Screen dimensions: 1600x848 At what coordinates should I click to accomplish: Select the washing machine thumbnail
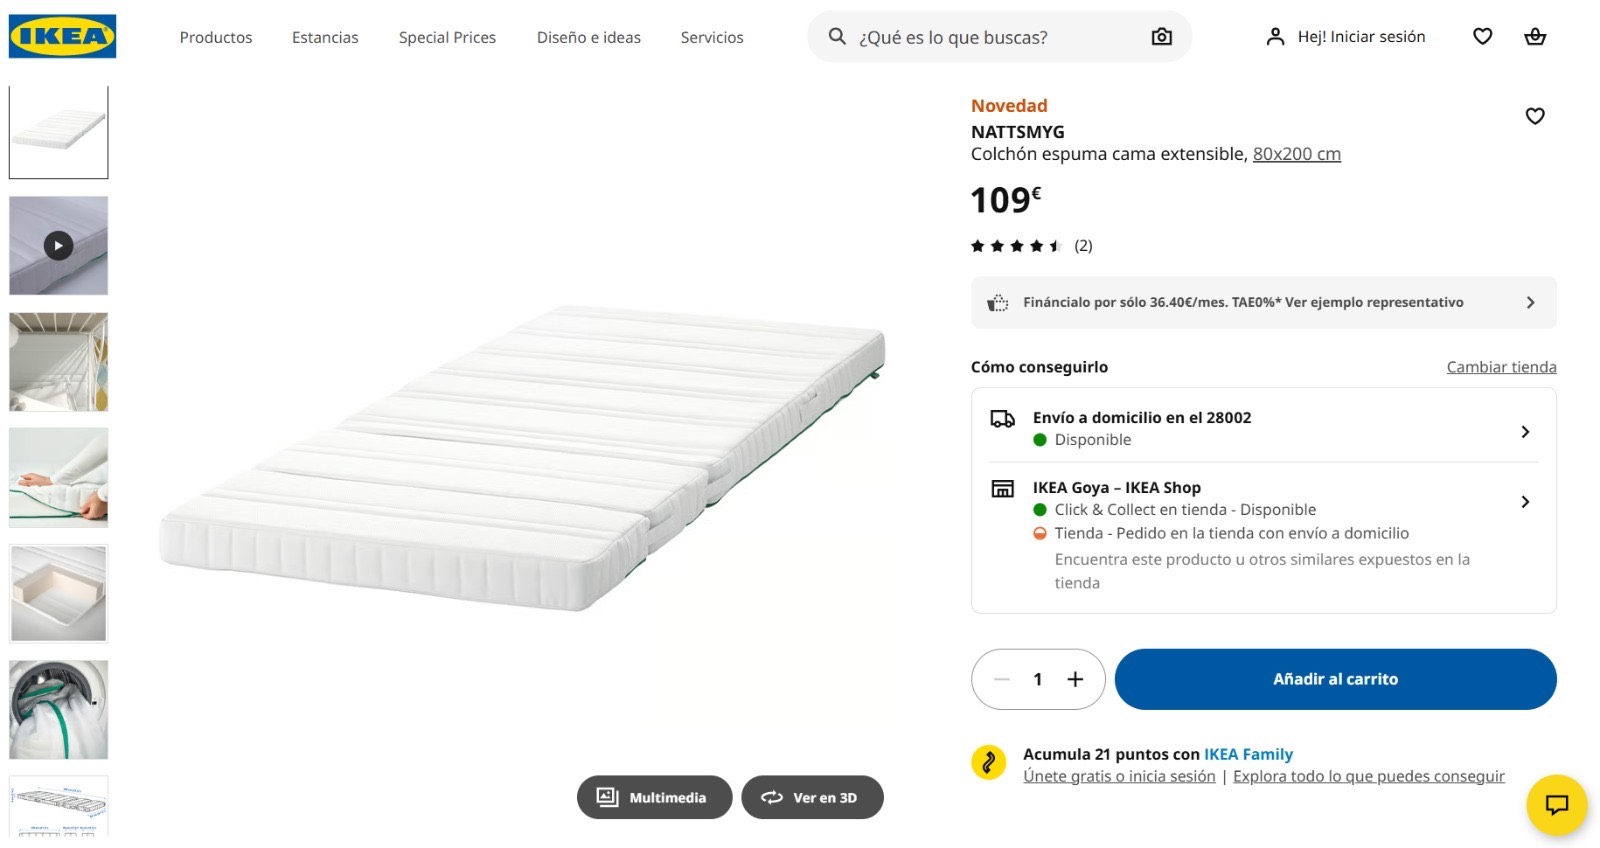[x=59, y=709]
